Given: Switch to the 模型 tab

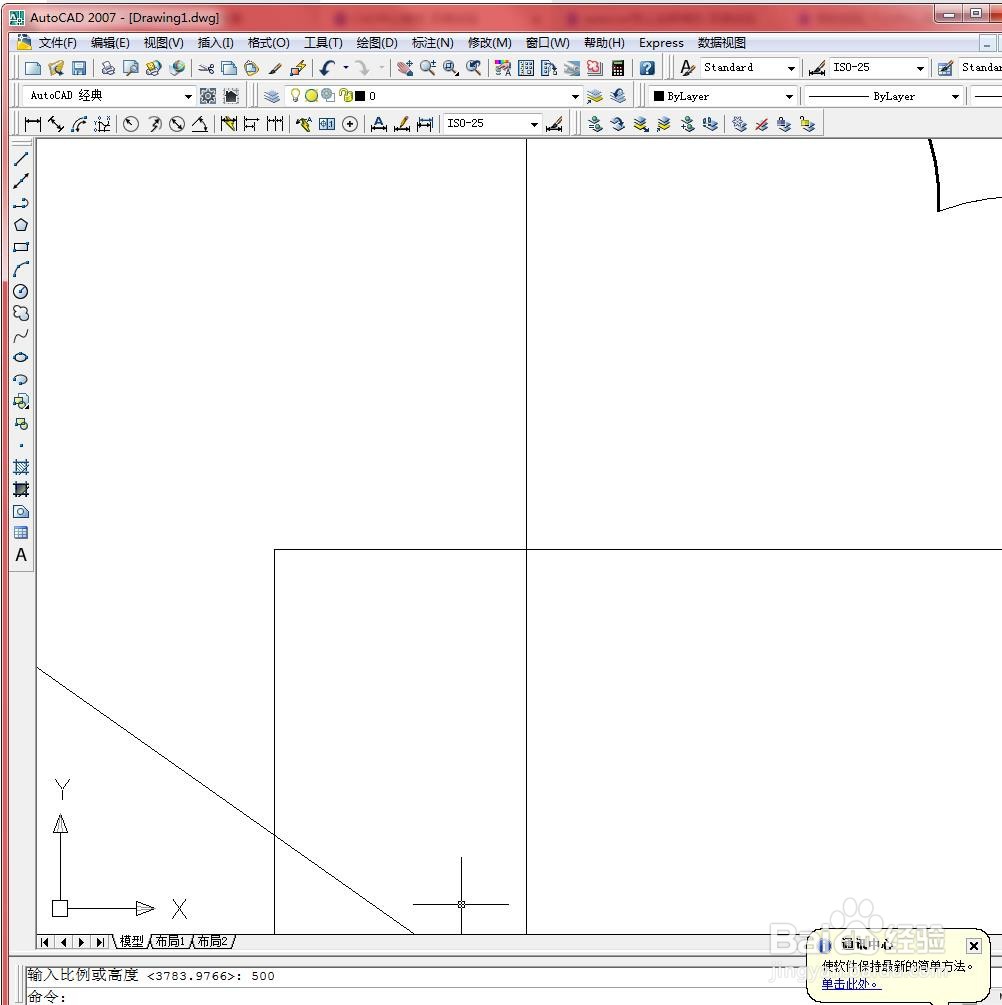Looking at the screenshot, I should coord(131,942).
